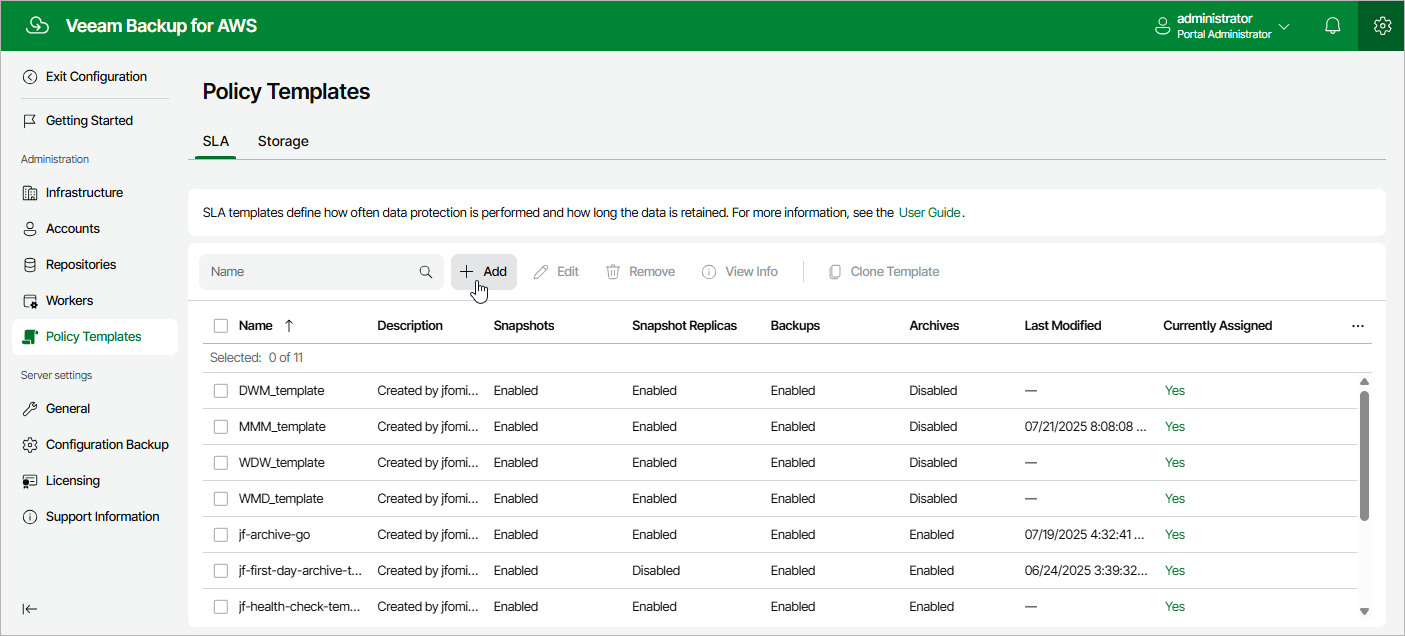
Task: Select the SLA tab
Action: click(216, 141)
